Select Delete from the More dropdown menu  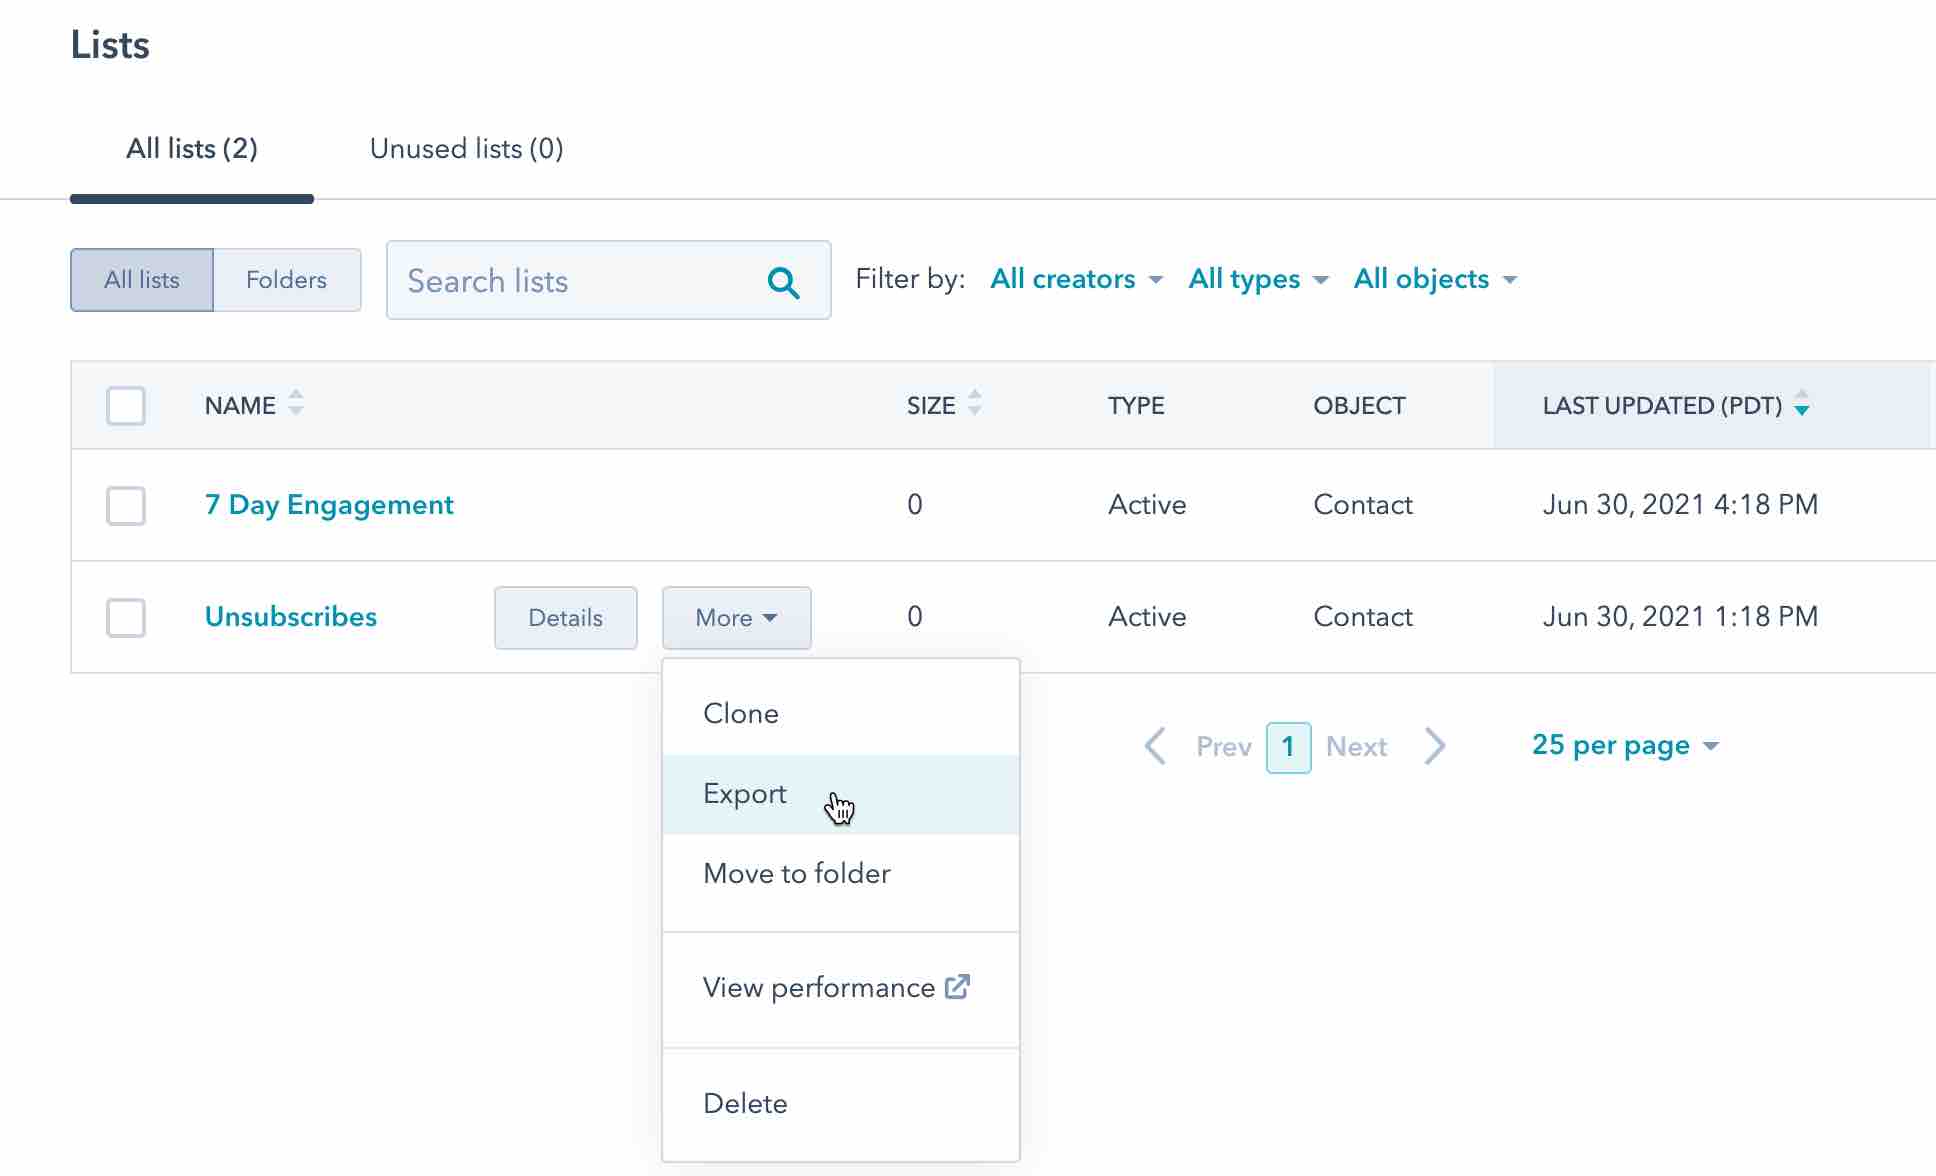pyautogui.click(x=744, y=1103)
